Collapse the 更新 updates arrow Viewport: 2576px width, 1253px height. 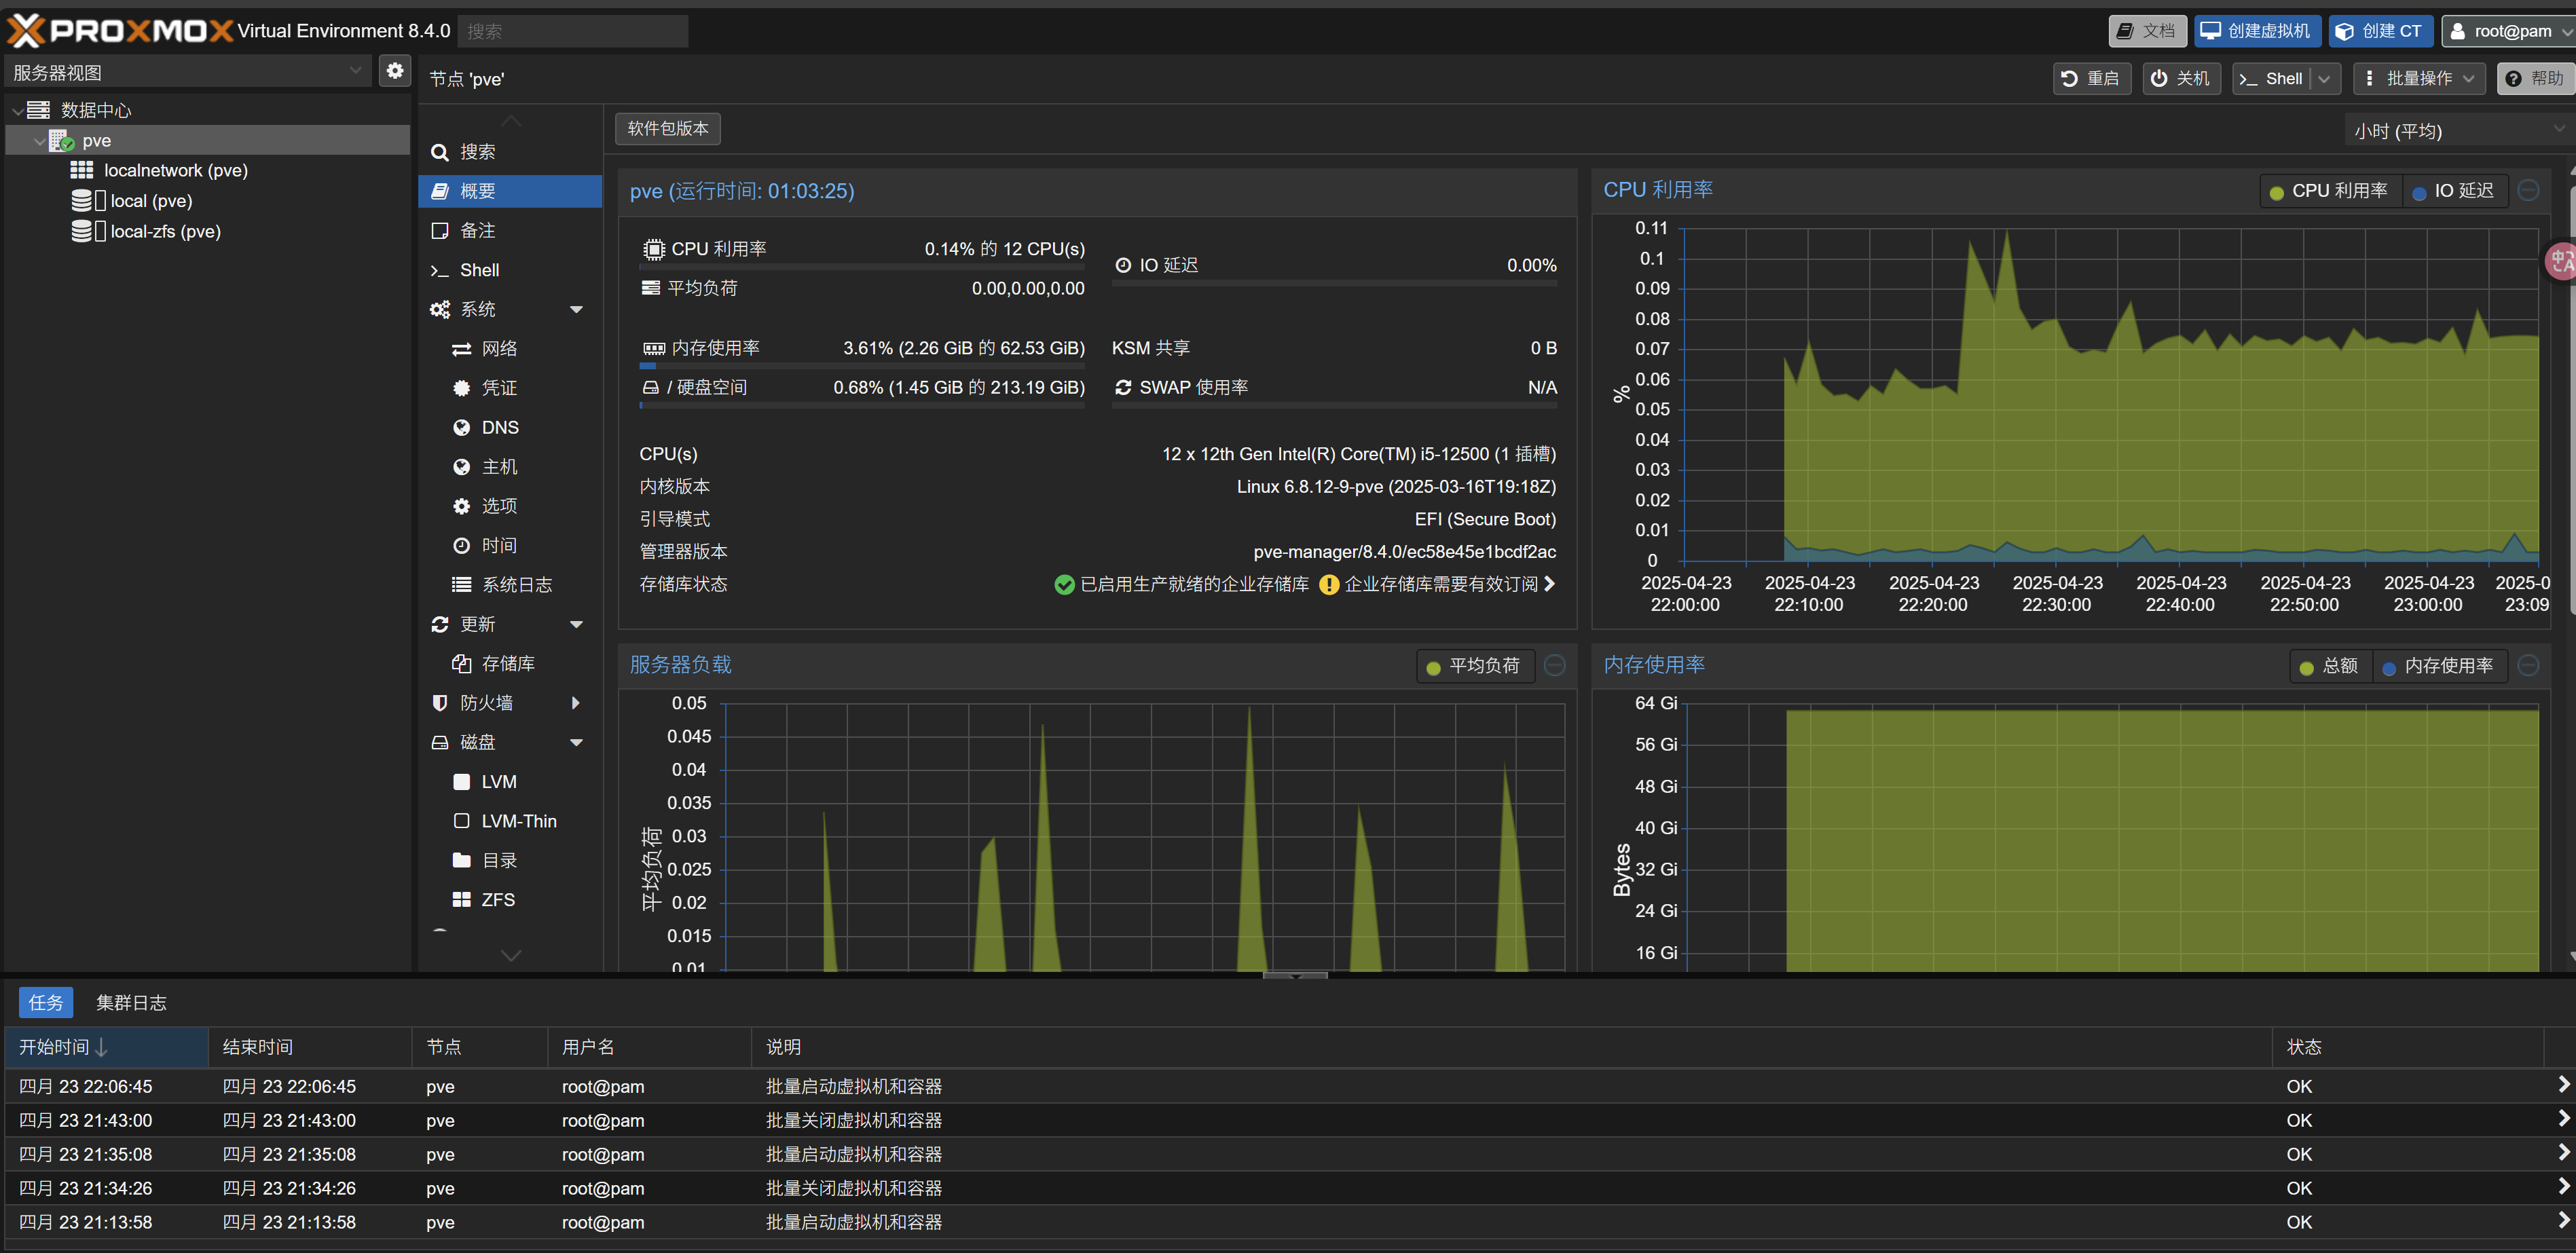coord(576,624)
